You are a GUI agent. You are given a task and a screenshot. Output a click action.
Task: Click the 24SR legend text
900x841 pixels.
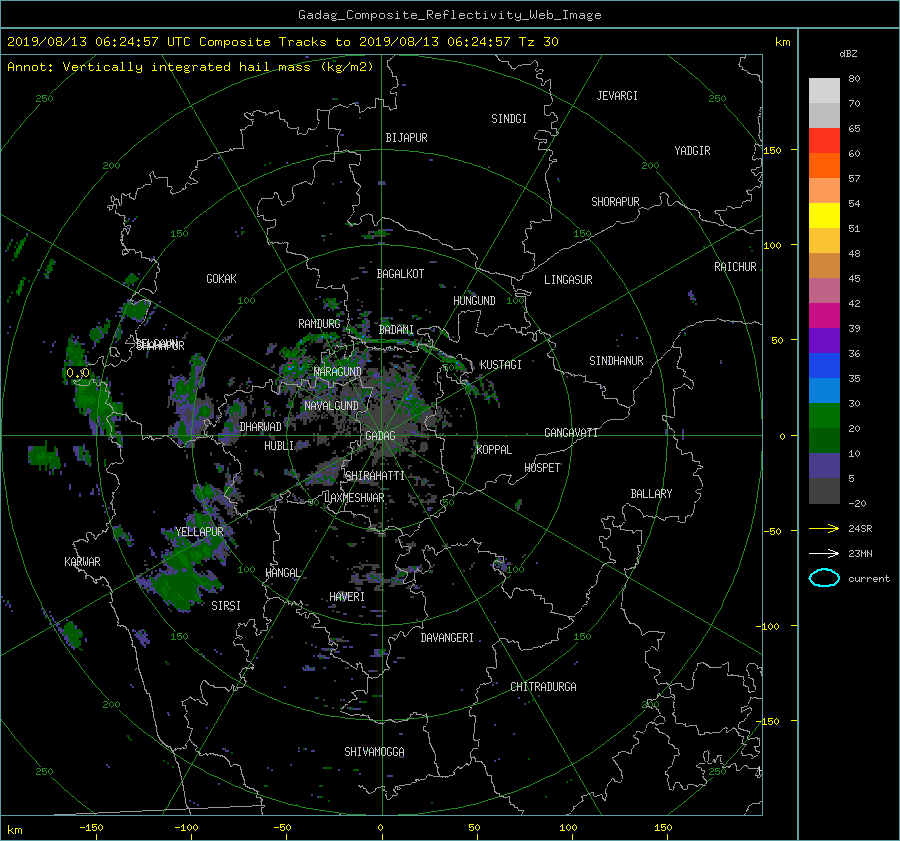(x=860, y=528)
